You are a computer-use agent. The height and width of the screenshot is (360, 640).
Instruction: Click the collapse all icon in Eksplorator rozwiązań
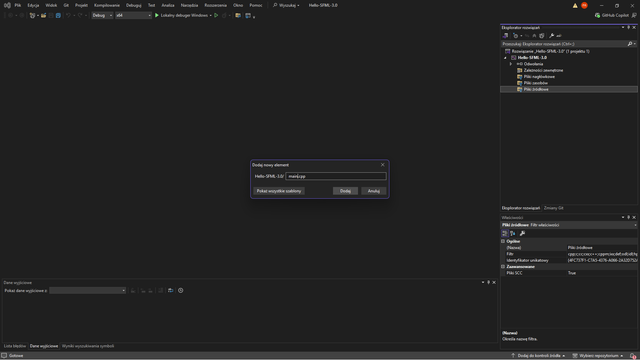534,36
